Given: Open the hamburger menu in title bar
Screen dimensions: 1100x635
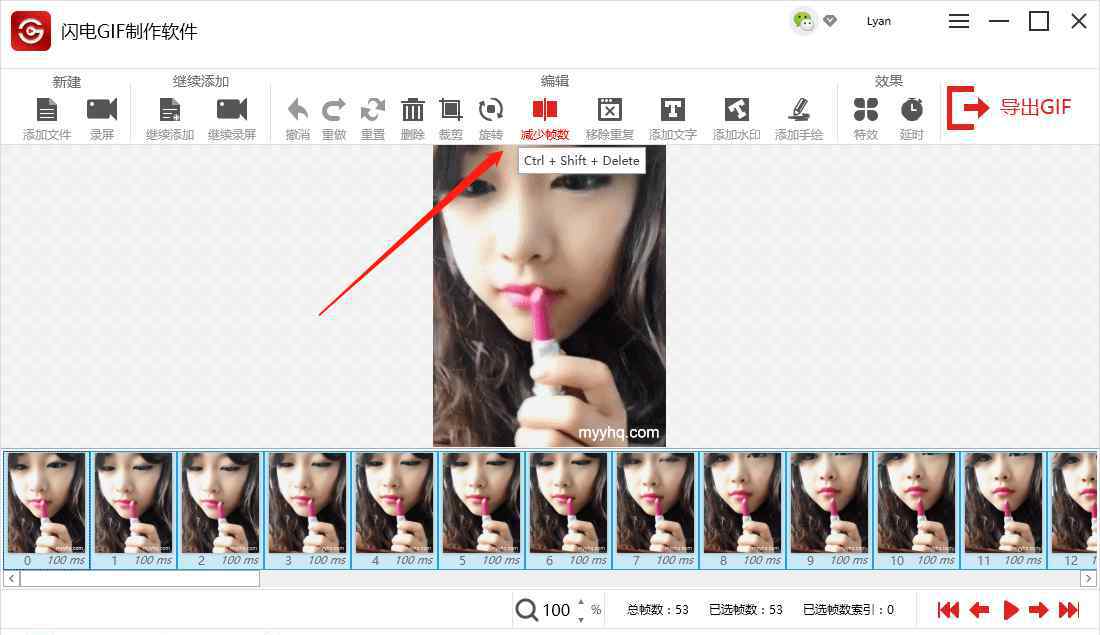Looking at the screenshot, I should click(x=959, y=21).
